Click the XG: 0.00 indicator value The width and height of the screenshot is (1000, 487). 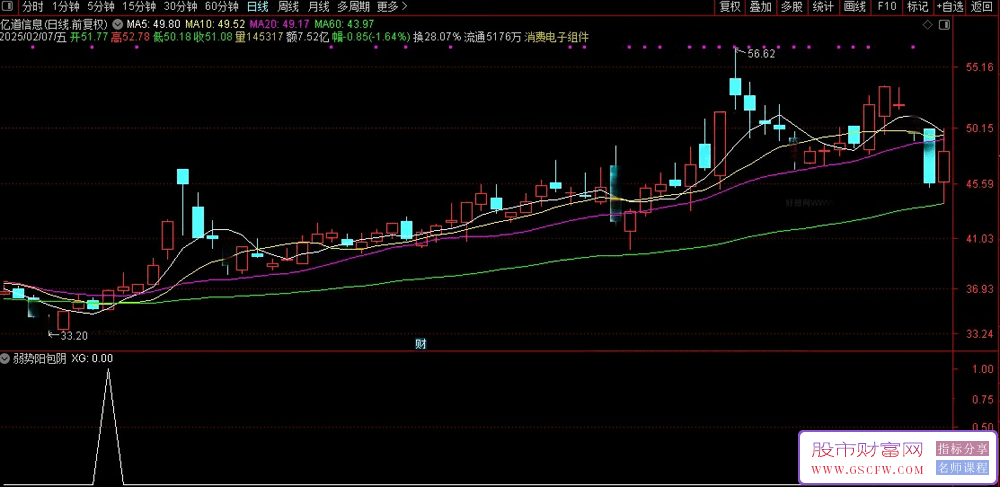click(x=92, y=358)
